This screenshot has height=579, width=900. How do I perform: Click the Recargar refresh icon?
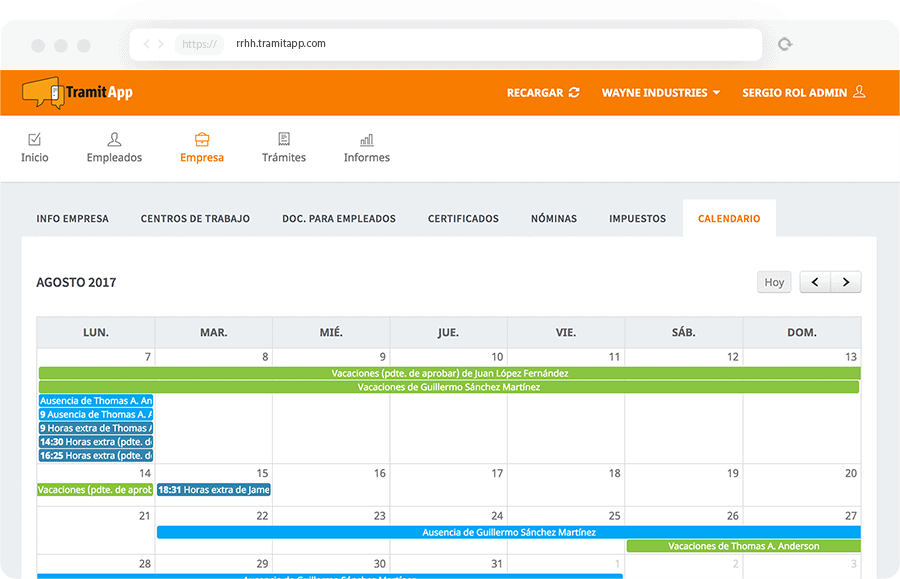point(574,92)
